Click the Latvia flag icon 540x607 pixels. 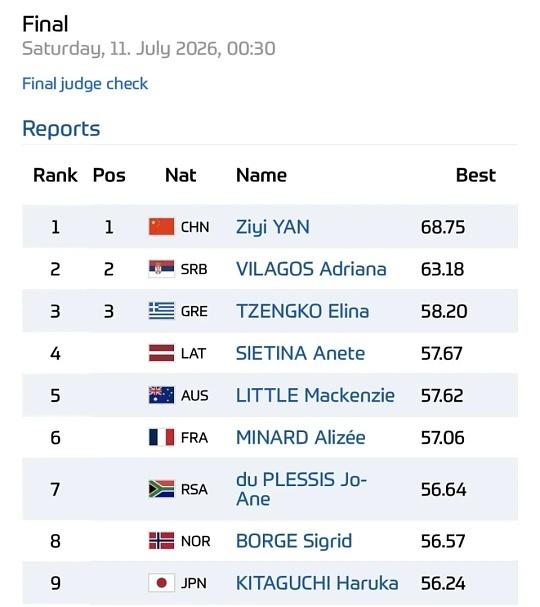[x=161, y=353]
